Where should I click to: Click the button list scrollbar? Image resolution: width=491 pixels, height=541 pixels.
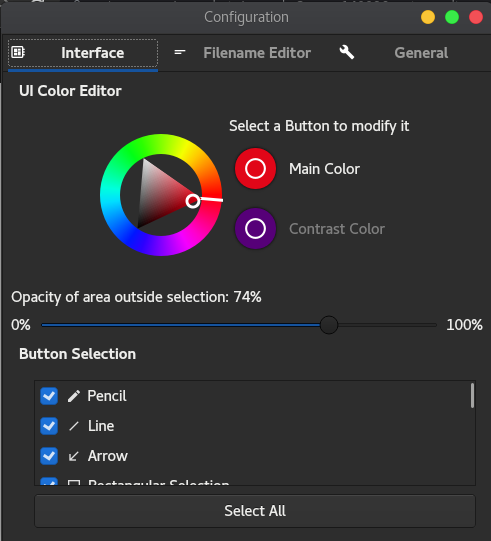472,395
